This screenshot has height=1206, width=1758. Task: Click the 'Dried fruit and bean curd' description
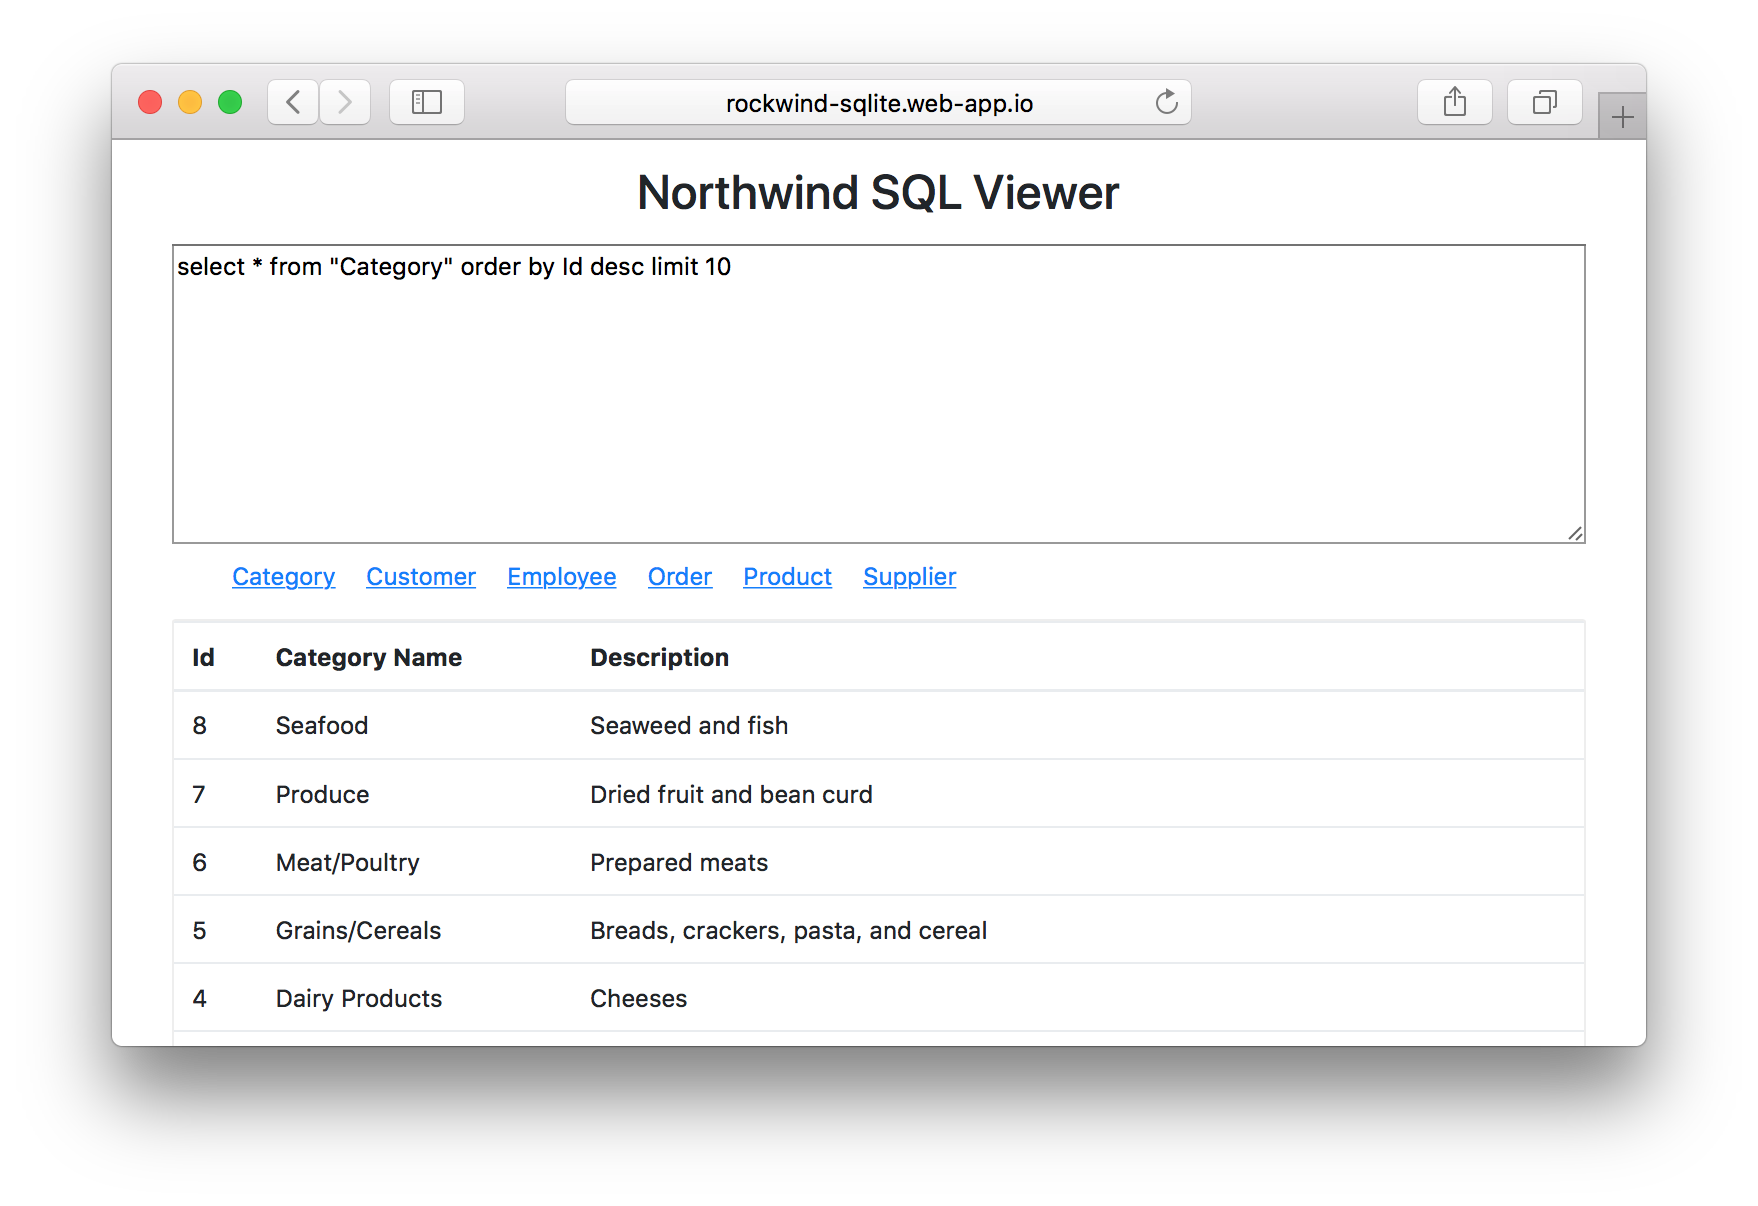coord(731,794)
